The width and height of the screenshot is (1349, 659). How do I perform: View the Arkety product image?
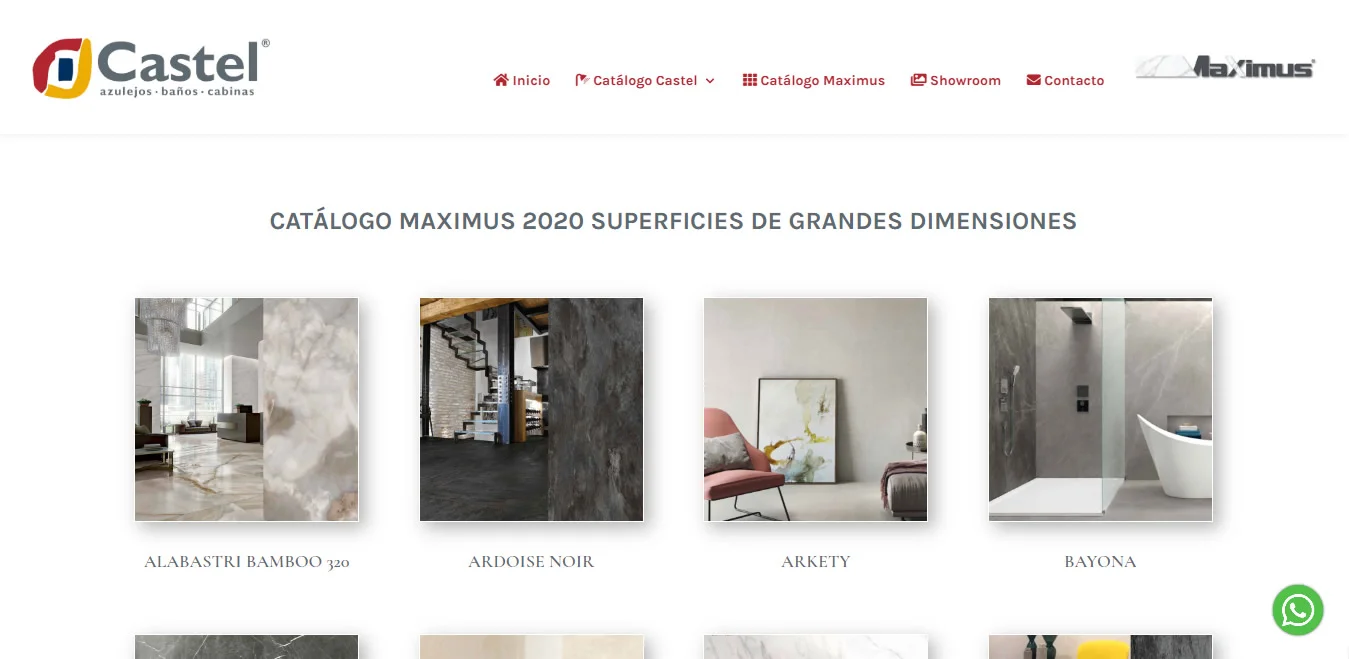(x=816, y=409)
